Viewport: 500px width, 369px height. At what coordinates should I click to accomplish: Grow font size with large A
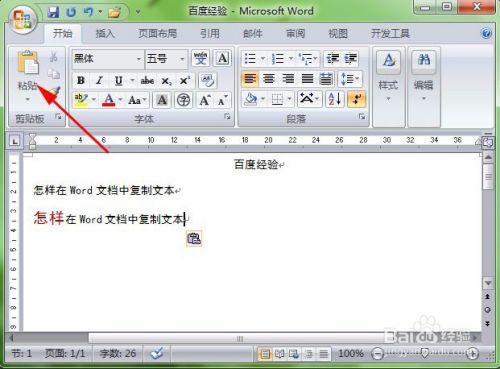pyautogui.click(x=205, y=100)
